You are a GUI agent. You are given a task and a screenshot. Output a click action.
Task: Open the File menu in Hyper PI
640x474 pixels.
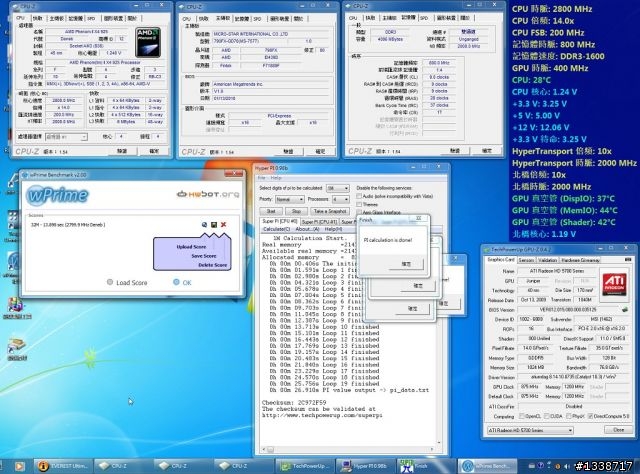point(261,178)
